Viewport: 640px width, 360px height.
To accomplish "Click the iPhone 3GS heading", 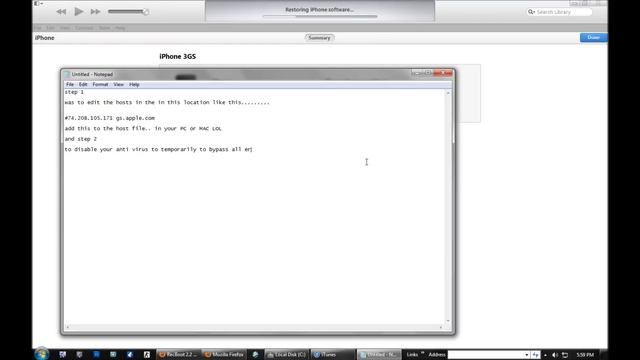I will point(178,56).
